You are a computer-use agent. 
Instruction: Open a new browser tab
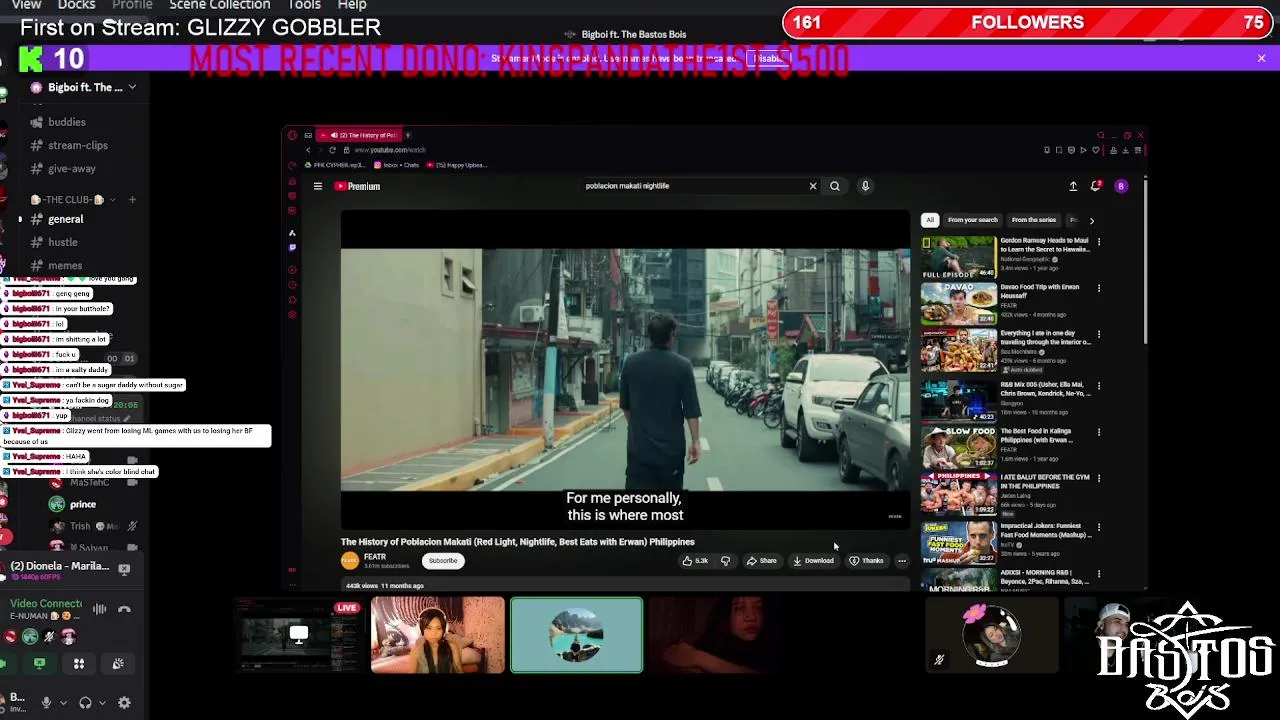(408, 135)
